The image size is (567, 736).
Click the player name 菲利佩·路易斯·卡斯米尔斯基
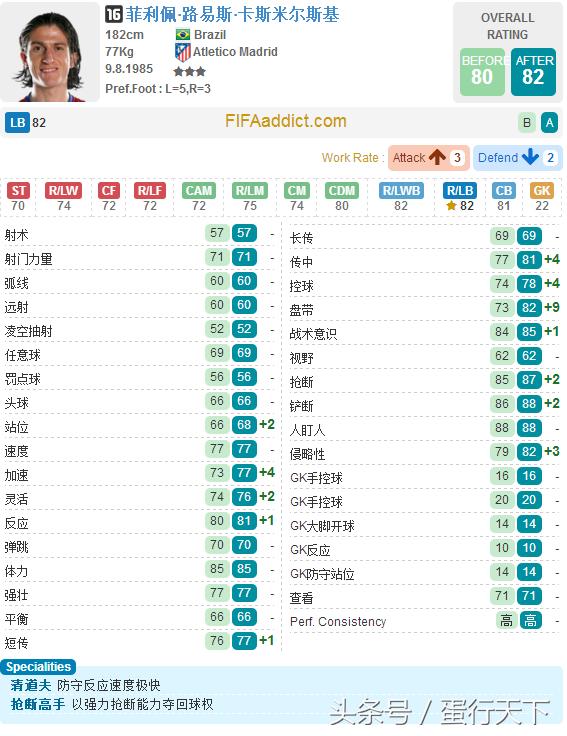[x=232, y=15]
